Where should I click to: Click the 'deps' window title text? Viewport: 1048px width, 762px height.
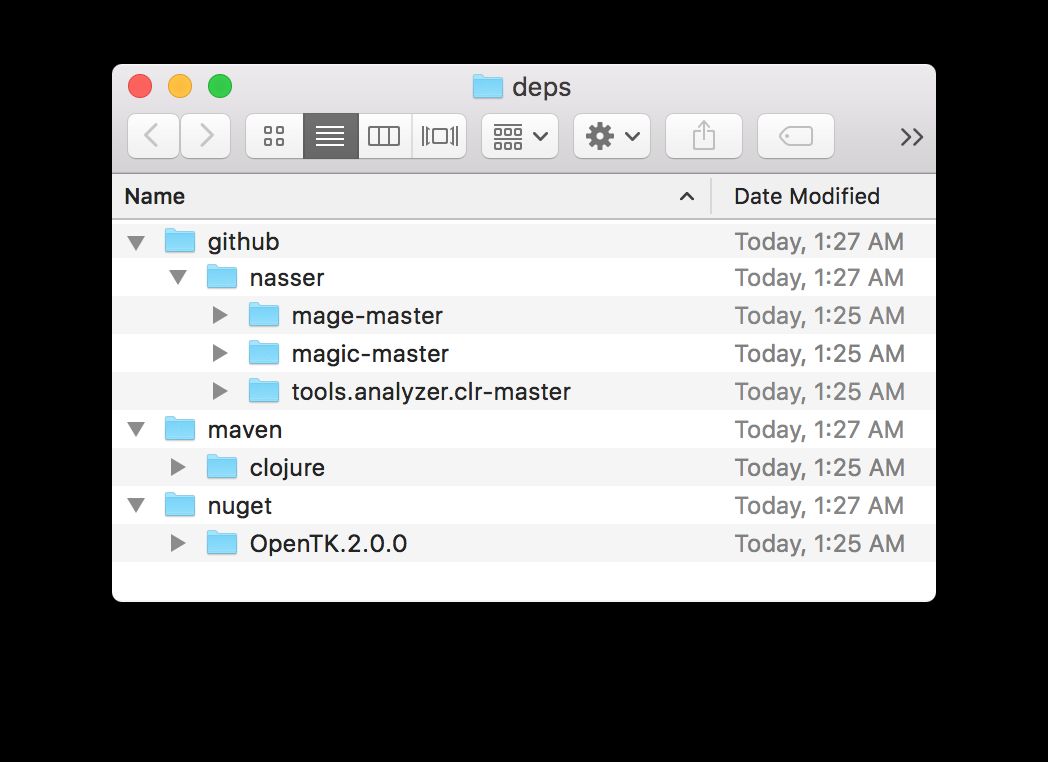(541, 88)
